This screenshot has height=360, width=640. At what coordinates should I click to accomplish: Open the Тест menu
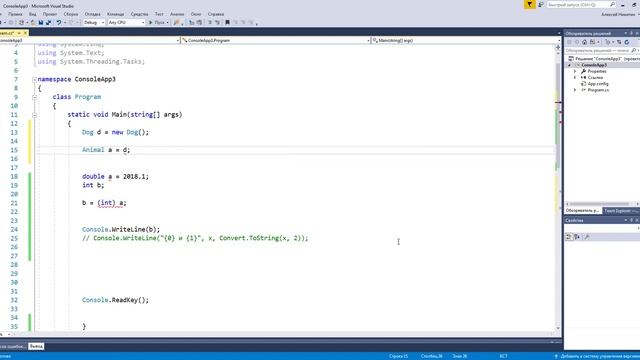[x=159, y=14]
